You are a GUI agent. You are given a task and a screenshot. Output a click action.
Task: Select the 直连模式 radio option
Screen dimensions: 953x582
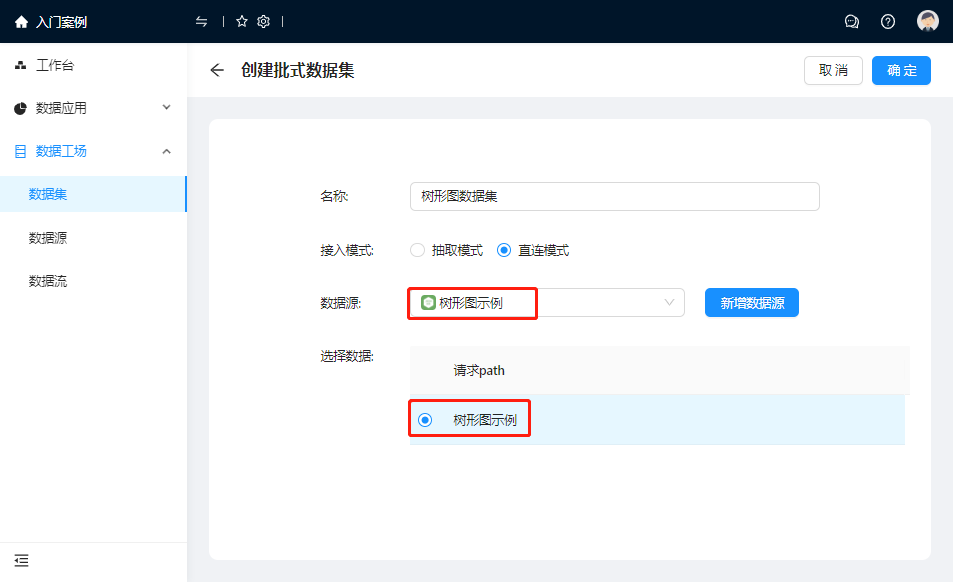(x=504, y=250)
